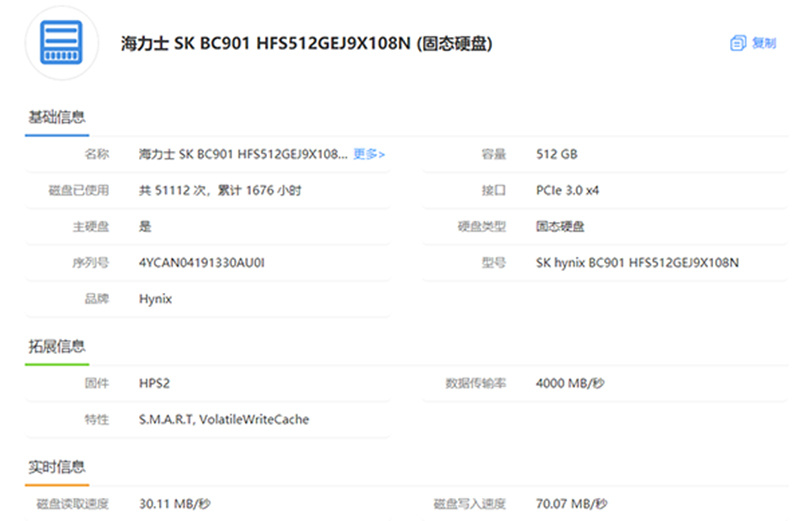
Task: Click the 名称 value 海力士 SK BC901 HFS512GEJ9X108...
Action: [x=243, y=154]
